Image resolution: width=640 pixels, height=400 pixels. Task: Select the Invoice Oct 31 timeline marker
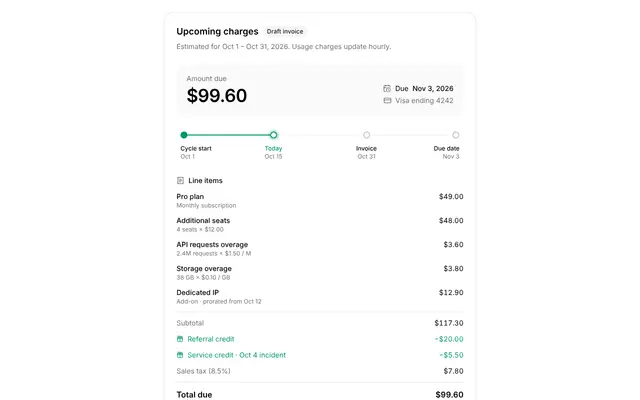click(x=367, y=135)
